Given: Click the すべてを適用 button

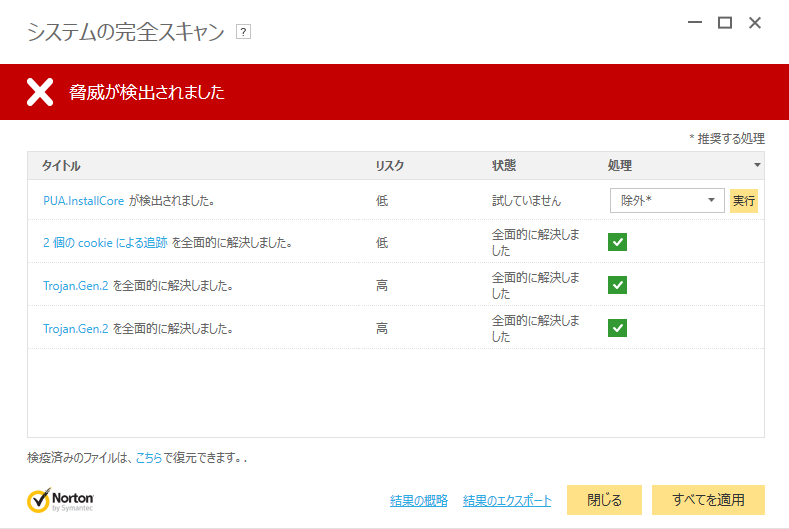Looking at the screenshot, I should pos(708,500).
